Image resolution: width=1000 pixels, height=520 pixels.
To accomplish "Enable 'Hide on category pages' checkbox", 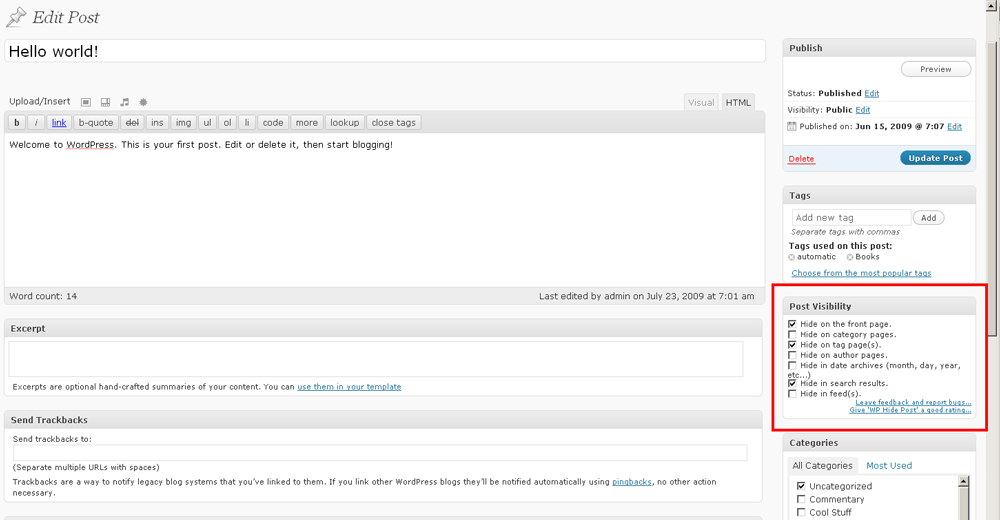I will [793, 334].
